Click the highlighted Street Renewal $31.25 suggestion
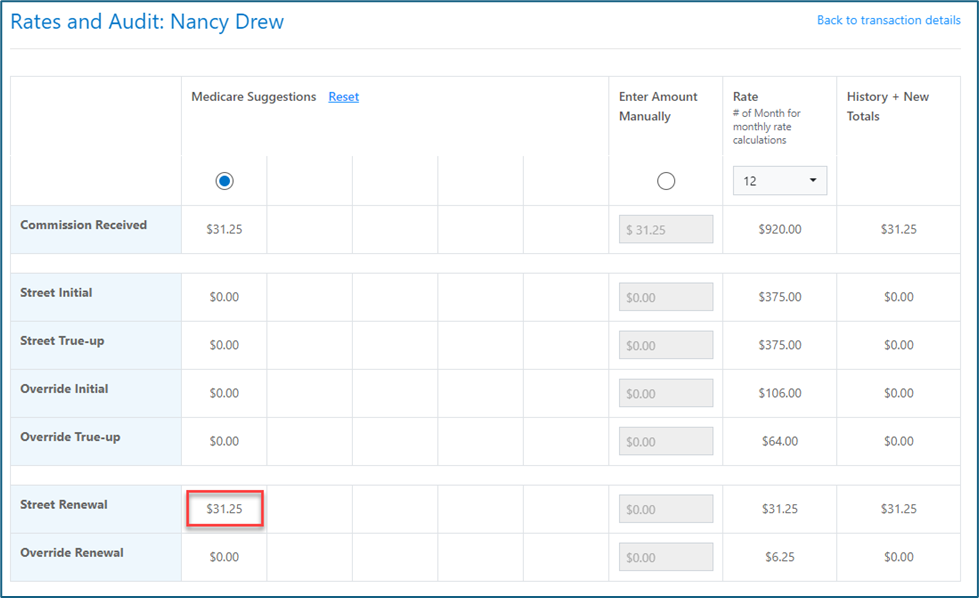979x598 pixels. point(224,509)
